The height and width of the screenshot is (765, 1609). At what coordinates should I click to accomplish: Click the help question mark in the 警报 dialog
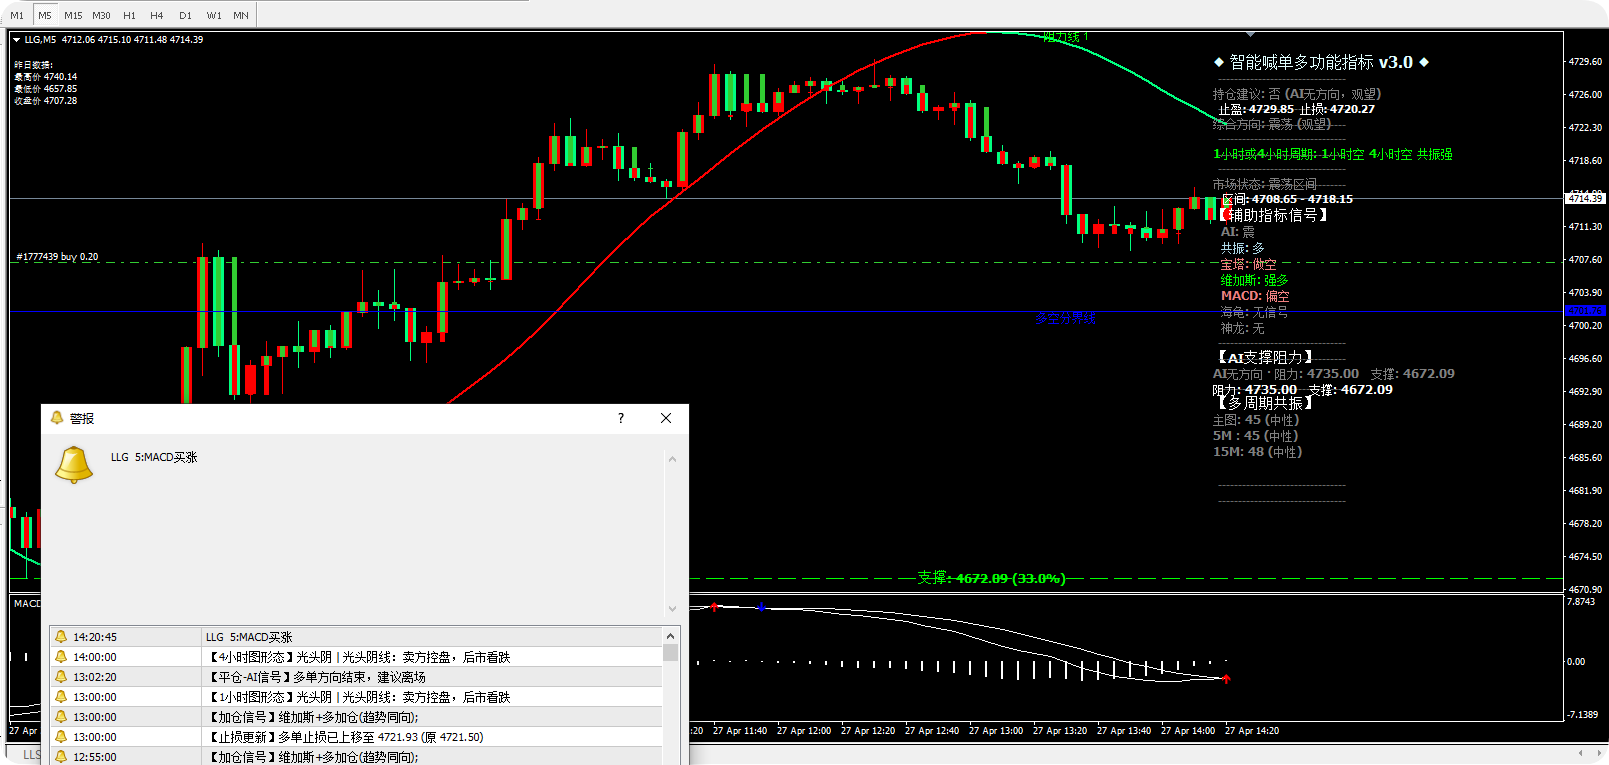621,418
